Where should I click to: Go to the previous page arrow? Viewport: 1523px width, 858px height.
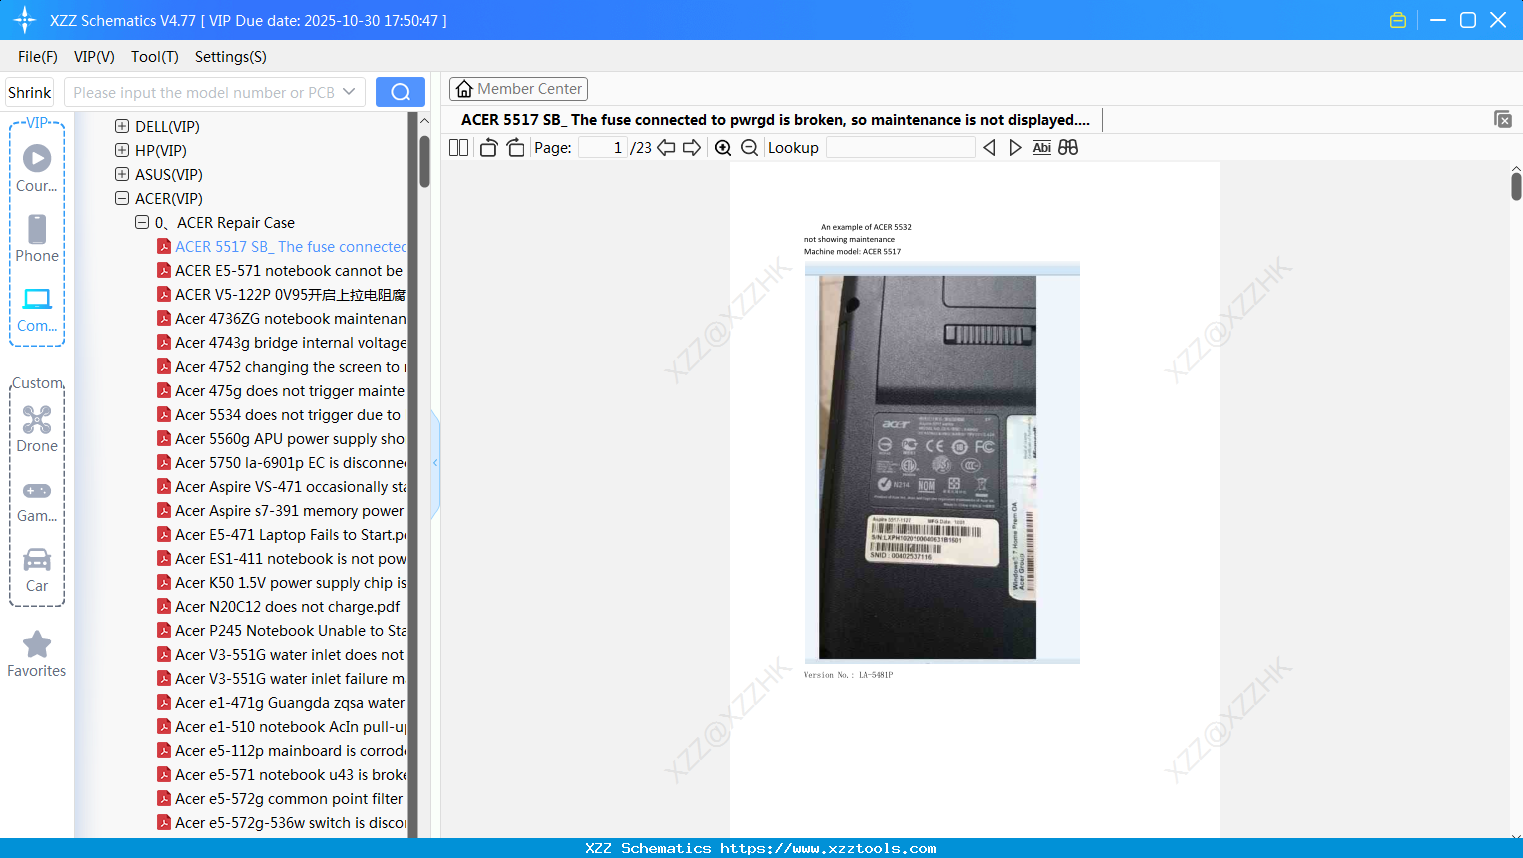666,148
